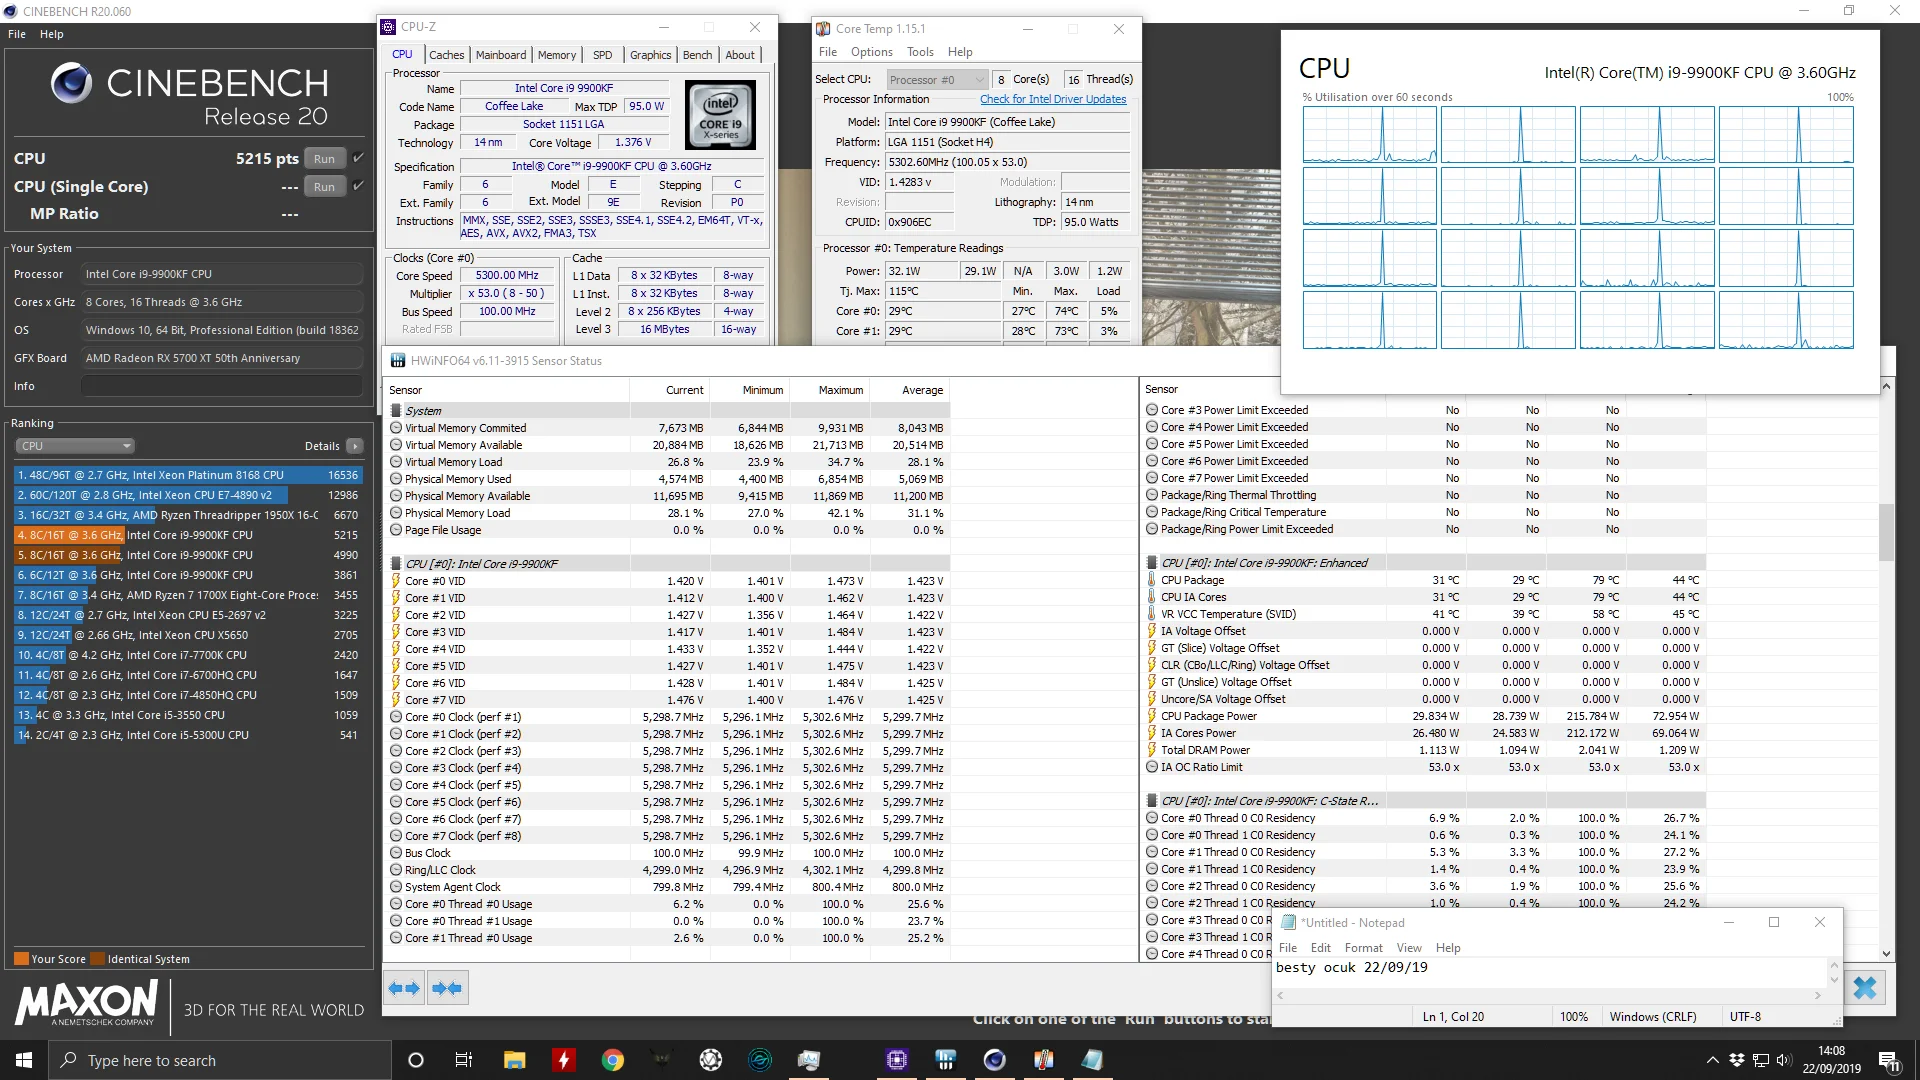Open the volume control in the tray

pos(1785,1060)
